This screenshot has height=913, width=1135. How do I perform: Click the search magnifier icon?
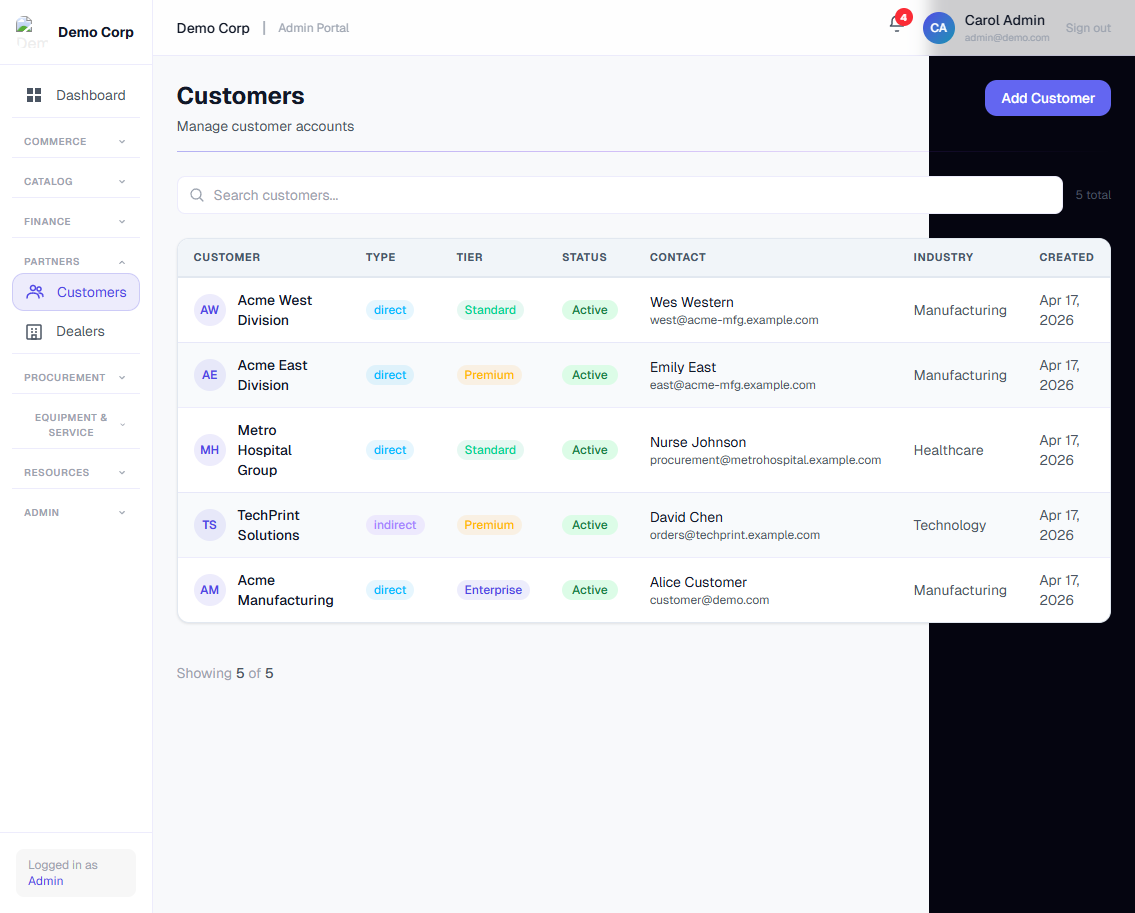197,195
